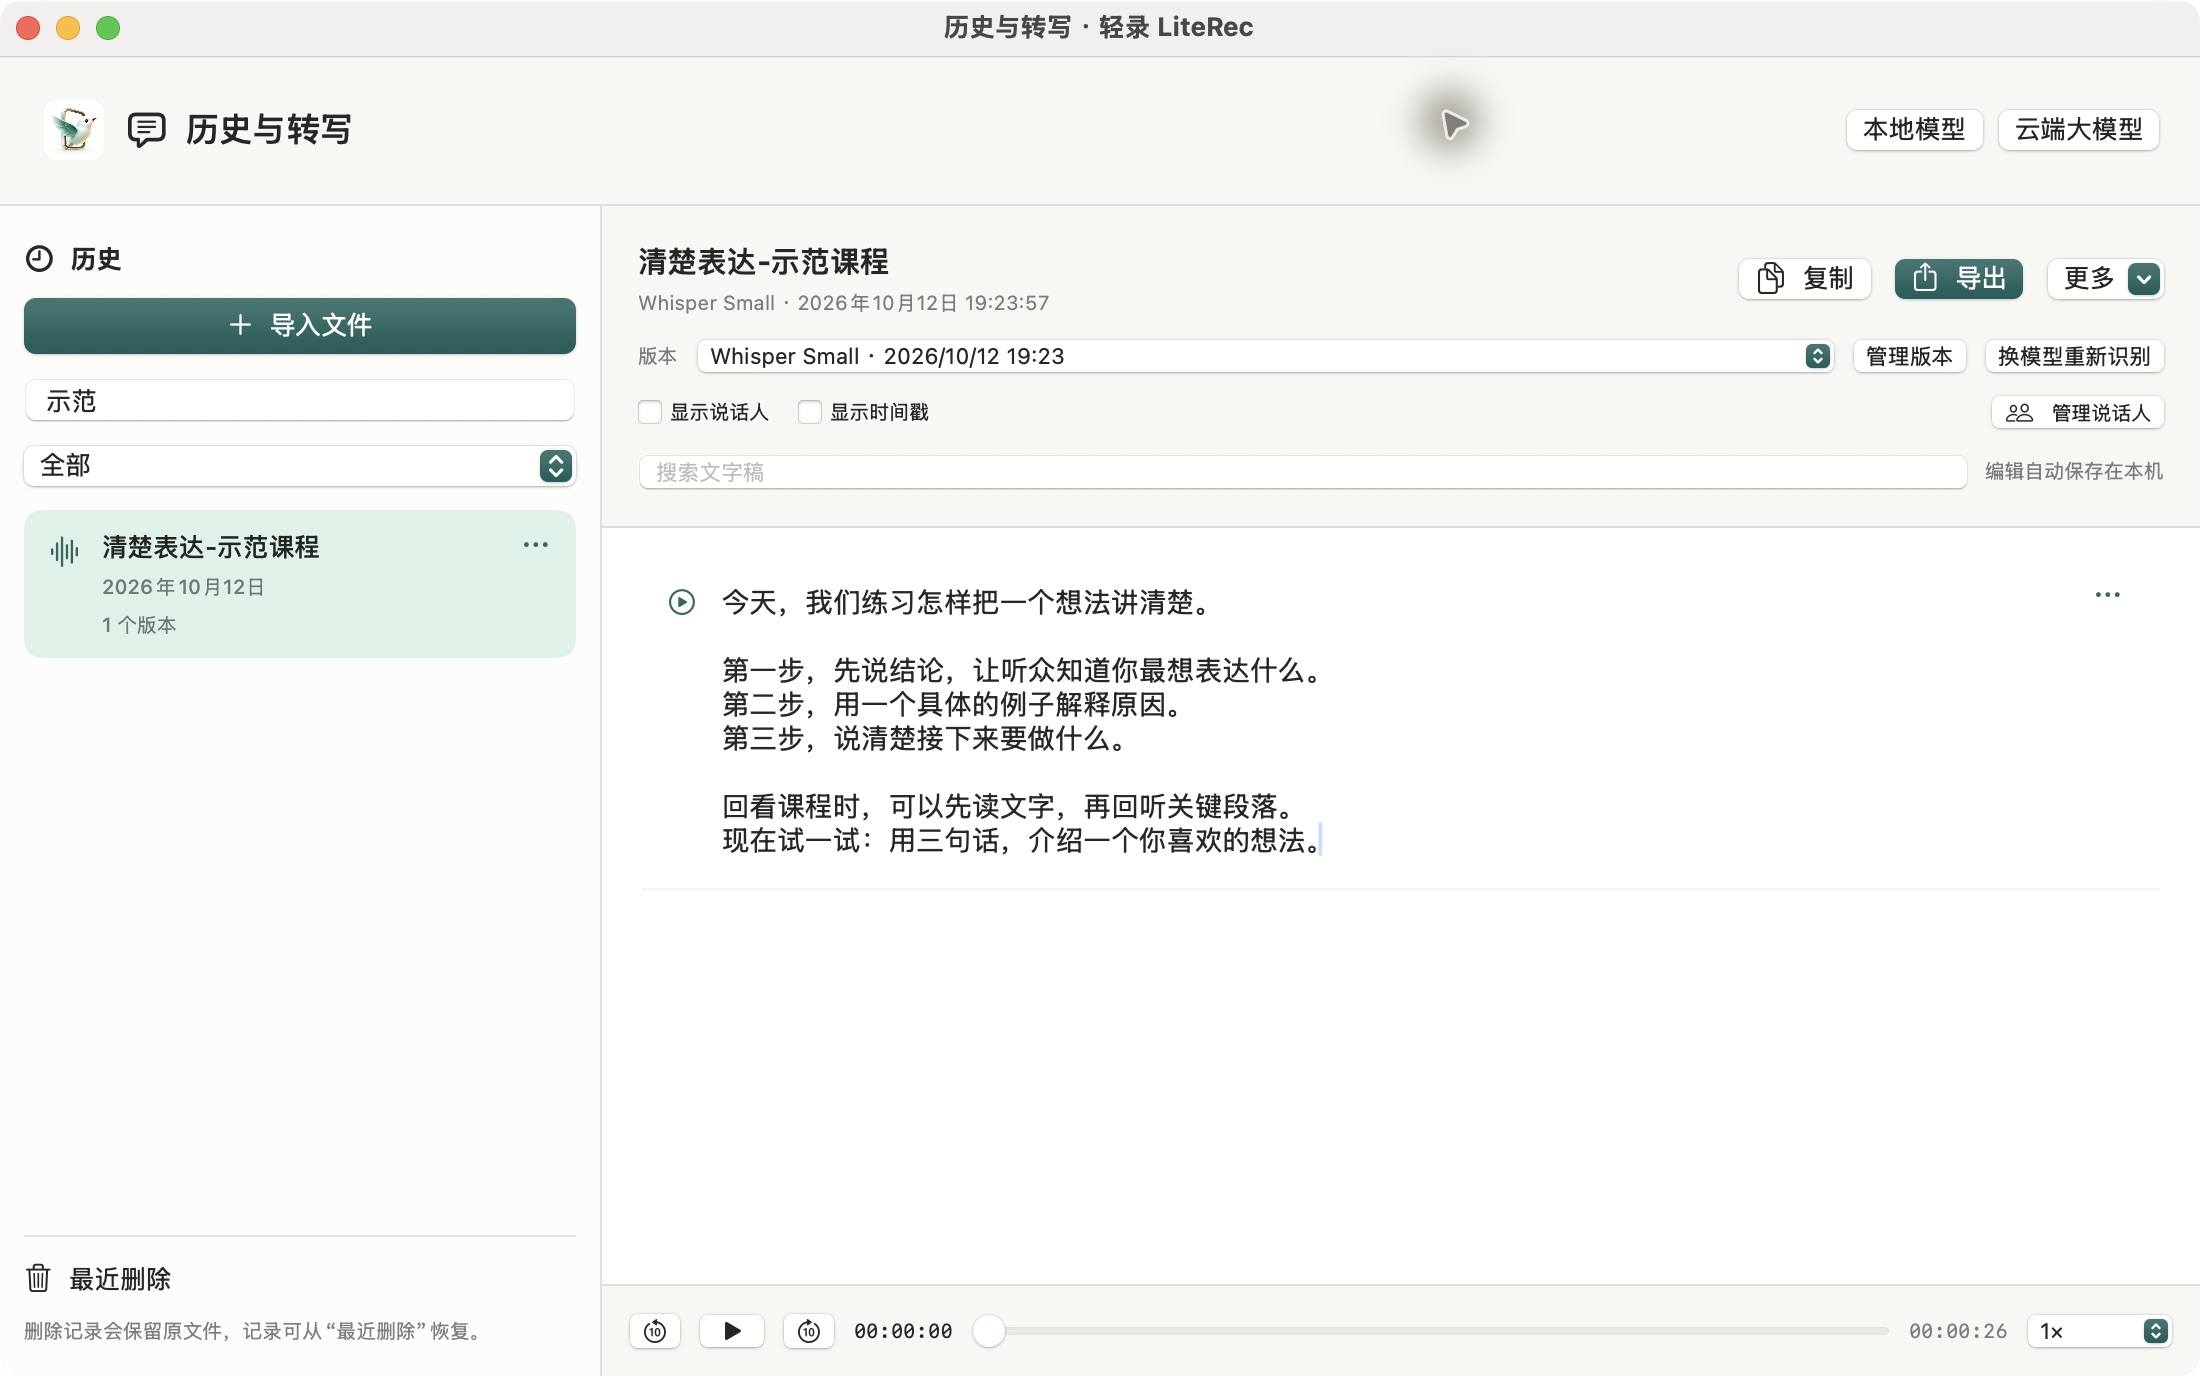Click the waveform icon of 清楚表达-示范课程
This screenshot has width=2200, height=1376.
[64, 550]
